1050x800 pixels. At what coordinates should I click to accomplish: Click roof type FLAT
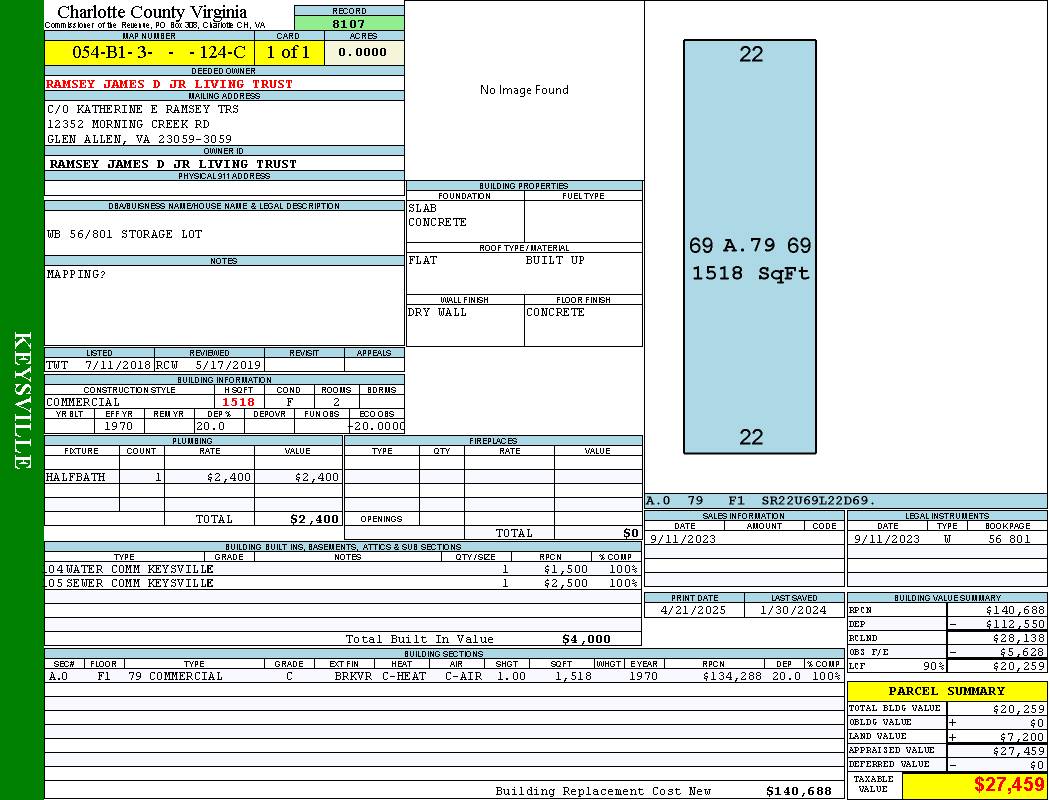click(423, 260)
